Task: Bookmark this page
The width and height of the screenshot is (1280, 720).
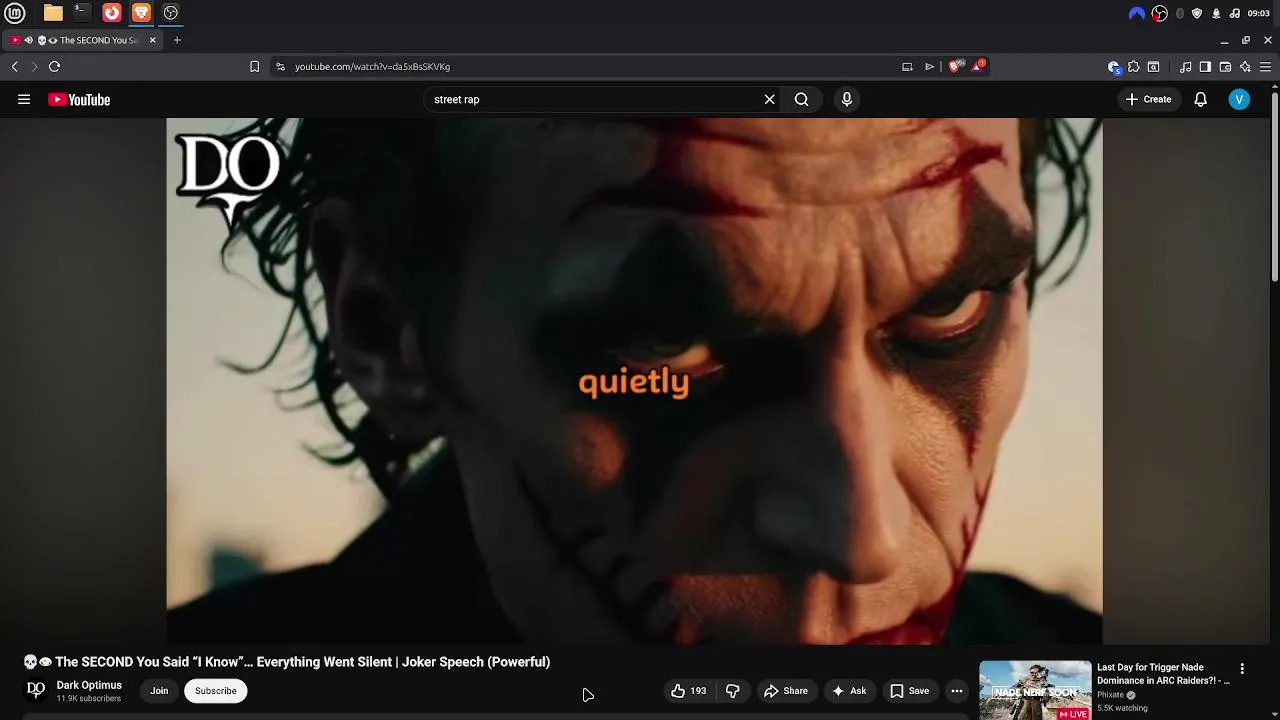Action: pos(254,67)
